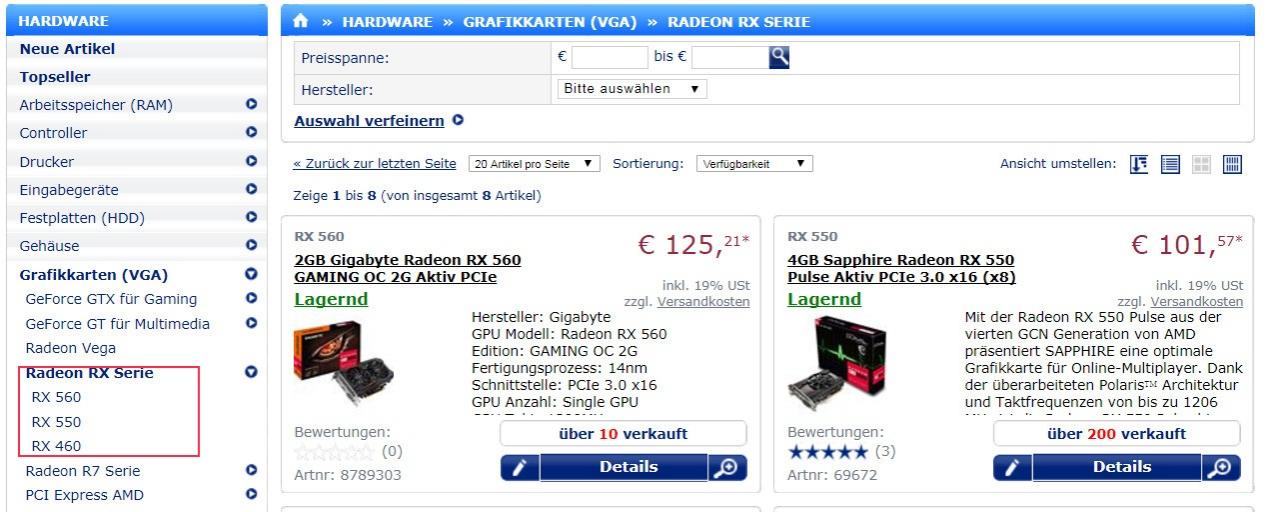
Task: Open the Sortierung 'Verfügbarkeit' dropdown
Action: click(754, 164)
